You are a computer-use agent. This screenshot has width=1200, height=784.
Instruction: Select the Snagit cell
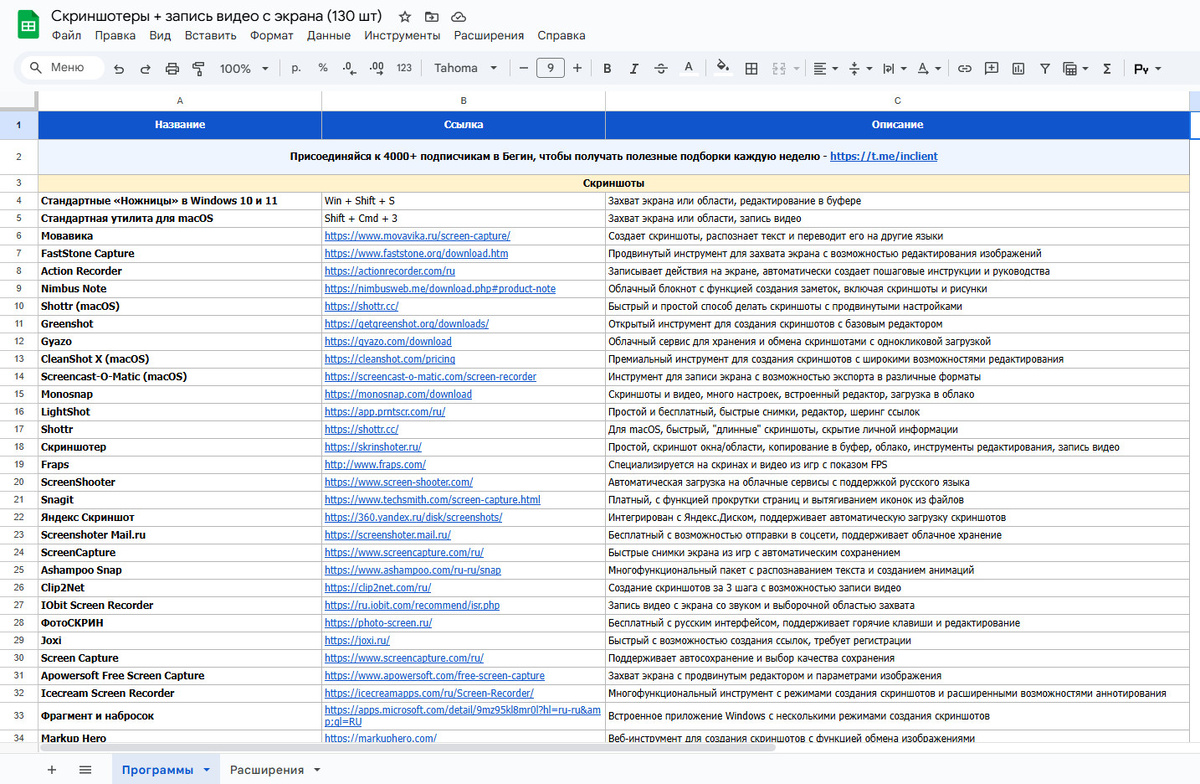(180, 500)
